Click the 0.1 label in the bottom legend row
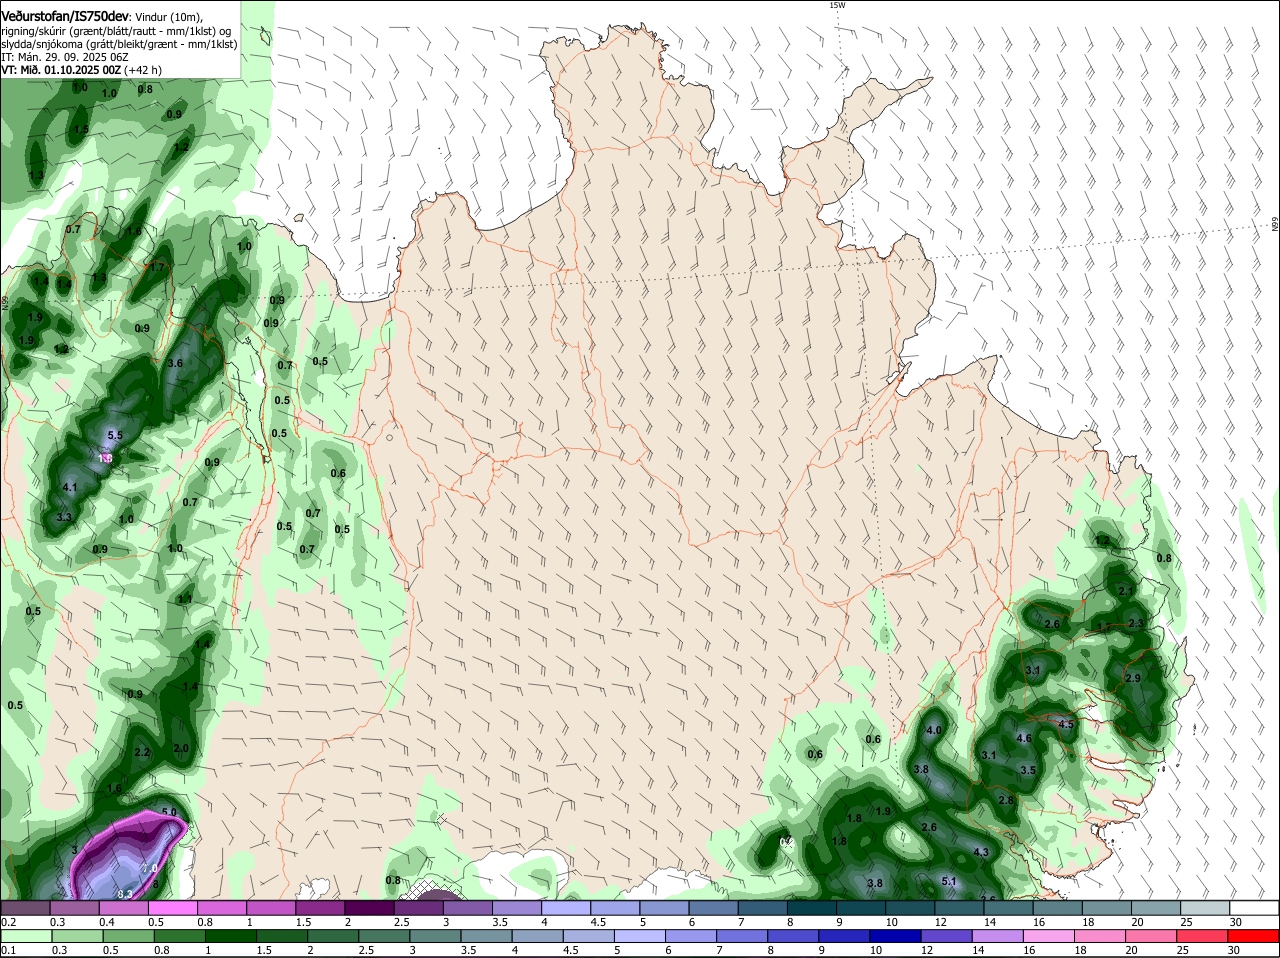1280x958 pixels. click(x=9, y=950)
